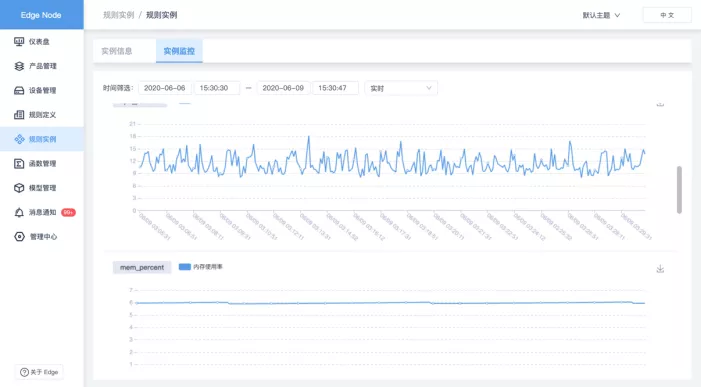Screen dimensions: 701x387
Task: Select the 模型管理 cube icon
Action: click(x=19, y=188)
